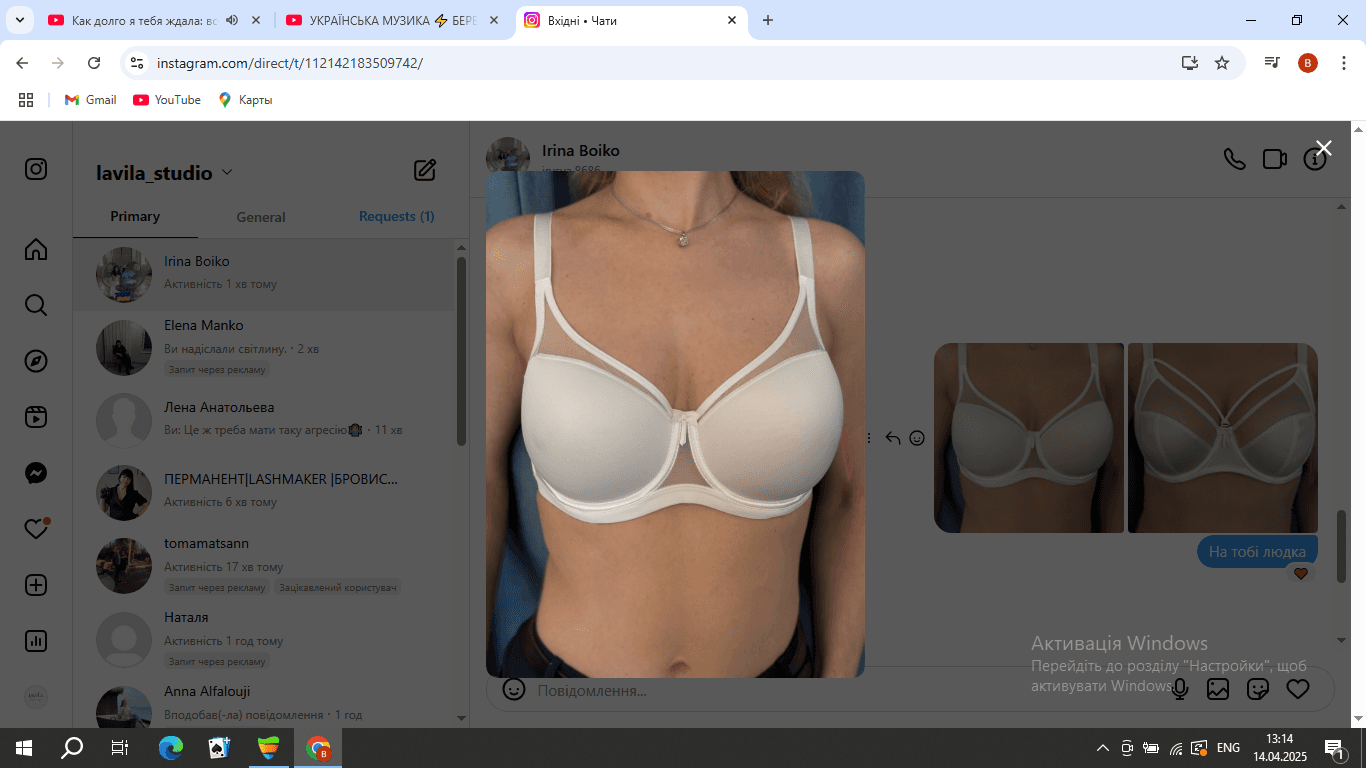Compose a new message with pencil icon
Image resolution: width=1366 pixels, height=768 pixels.
(425, 170)
